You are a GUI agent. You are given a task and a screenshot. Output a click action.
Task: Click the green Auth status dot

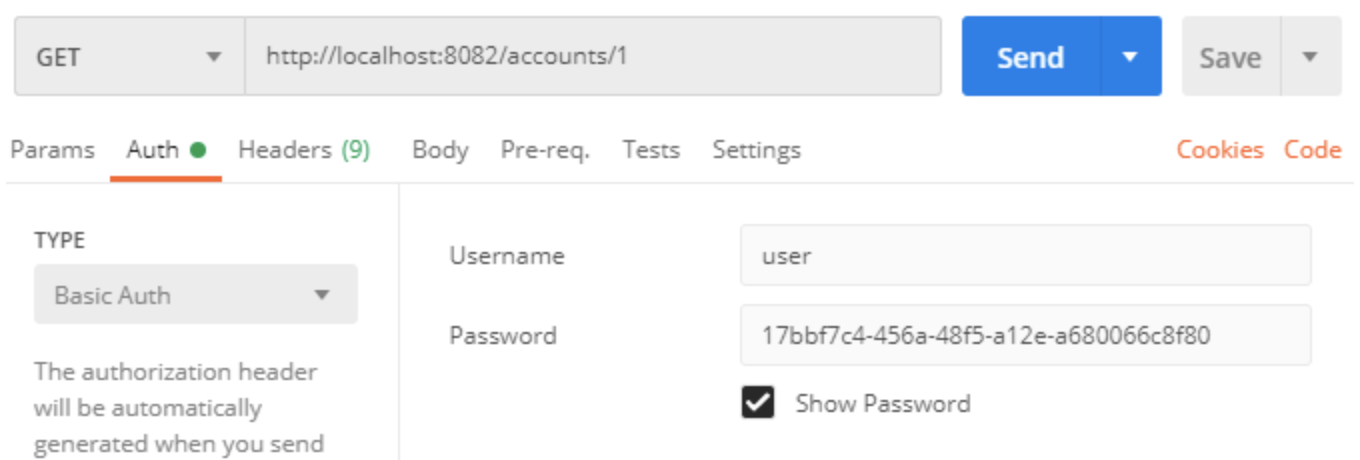(198, 150)
